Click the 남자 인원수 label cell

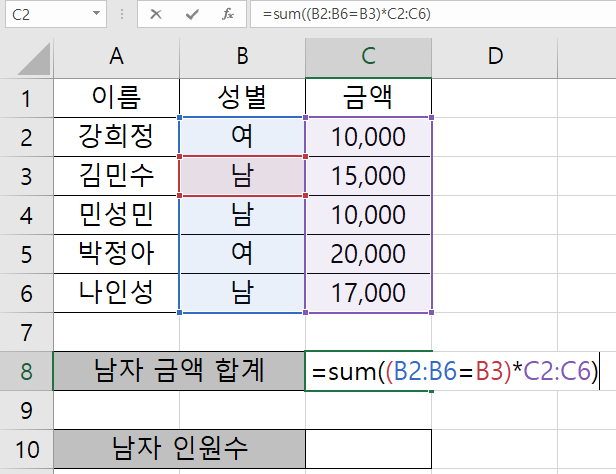(179, 449)
